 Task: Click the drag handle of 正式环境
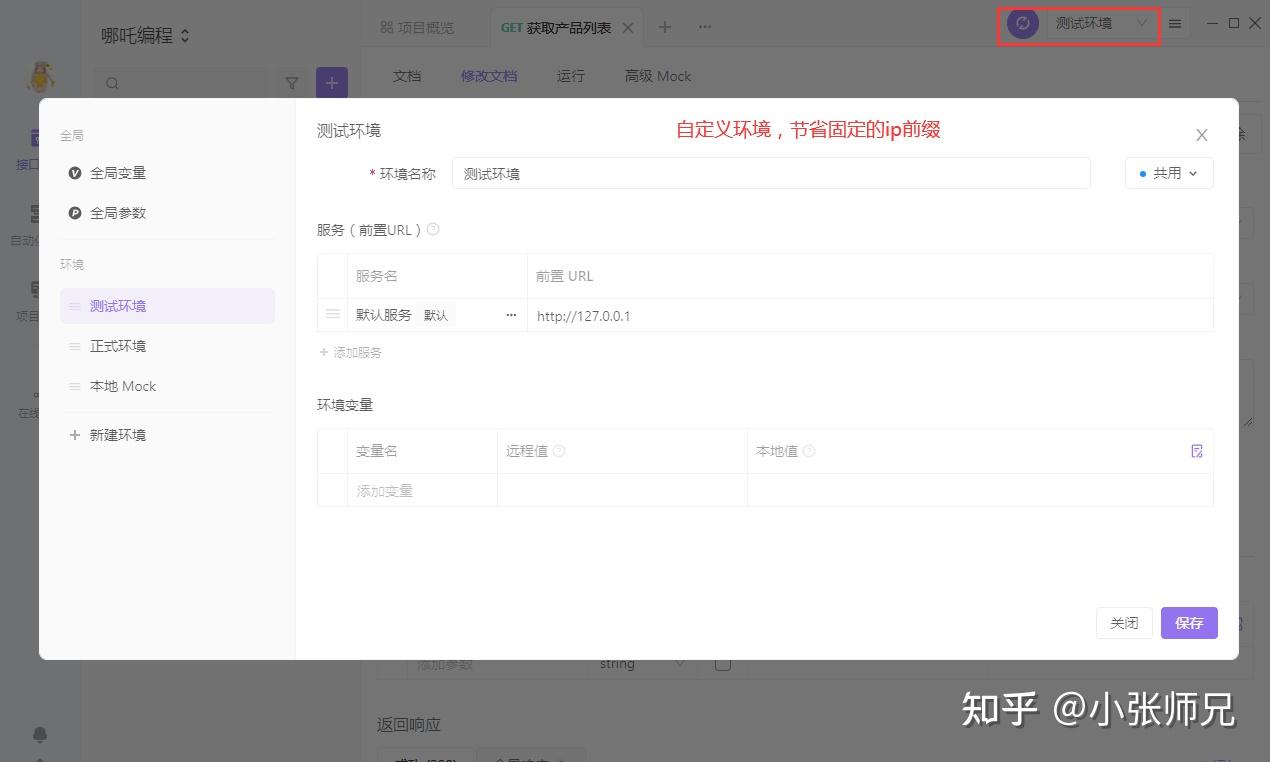pyautogui.click(x=74, y=346)
